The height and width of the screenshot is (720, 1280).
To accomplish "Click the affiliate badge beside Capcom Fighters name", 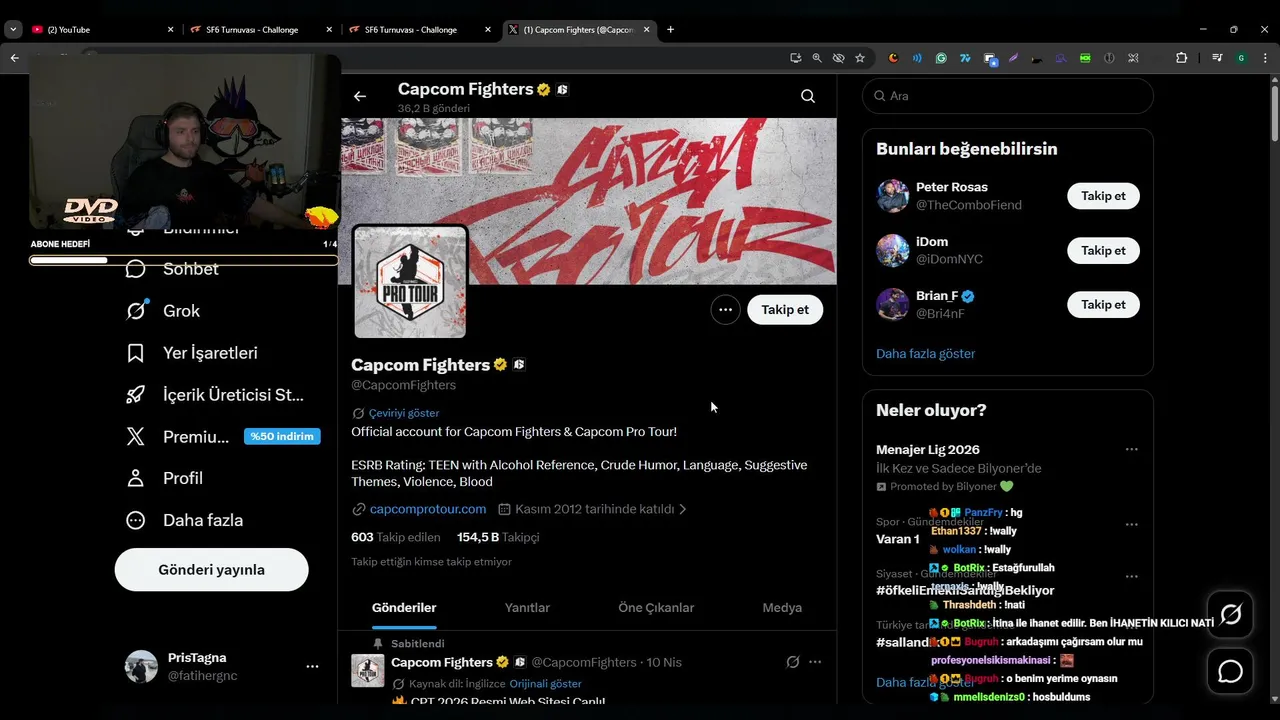I will [x=519, y=365].
